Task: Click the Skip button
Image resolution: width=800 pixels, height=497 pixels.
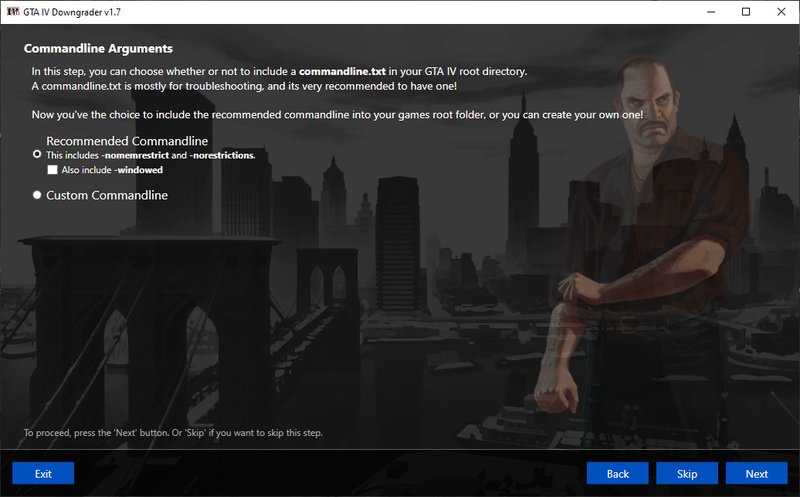Action: (x=687, y=474)
